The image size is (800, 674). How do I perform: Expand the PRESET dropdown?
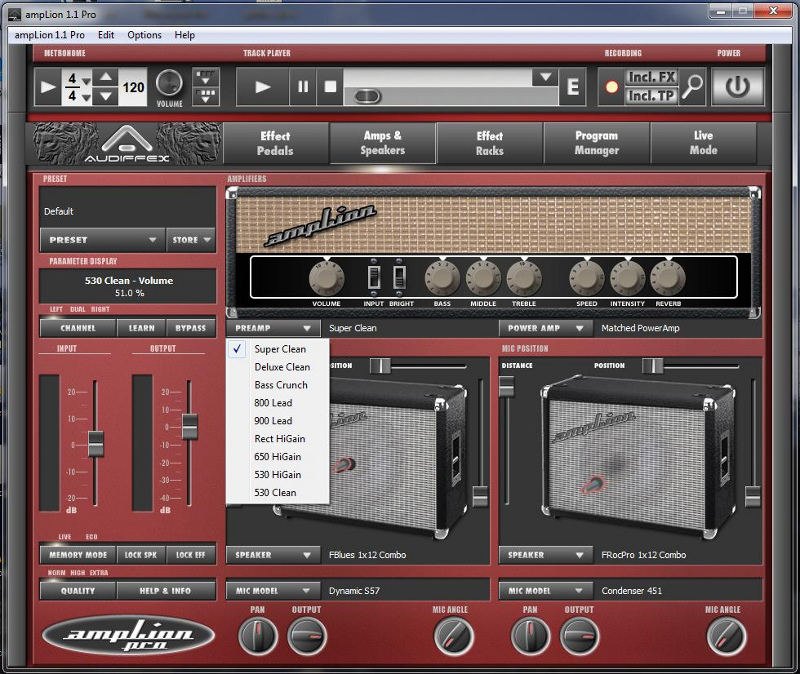pyautogui.click(x=103, y=240)
